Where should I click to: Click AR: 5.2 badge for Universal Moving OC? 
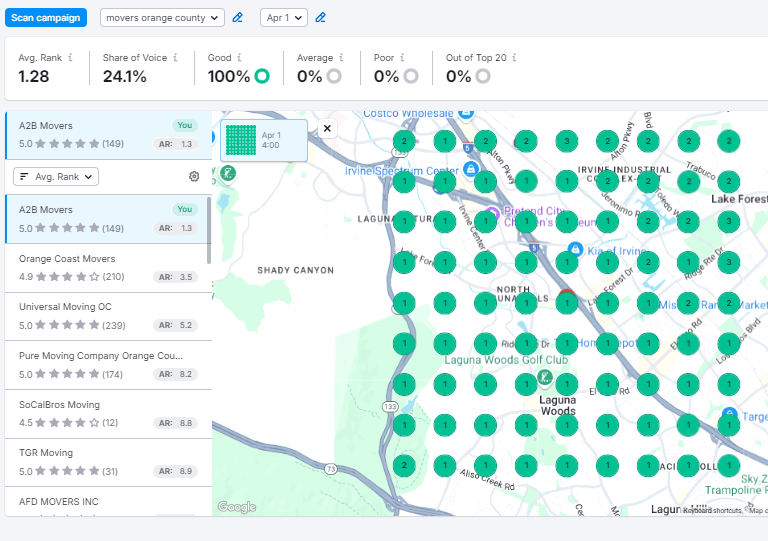[x=175, y=325]
